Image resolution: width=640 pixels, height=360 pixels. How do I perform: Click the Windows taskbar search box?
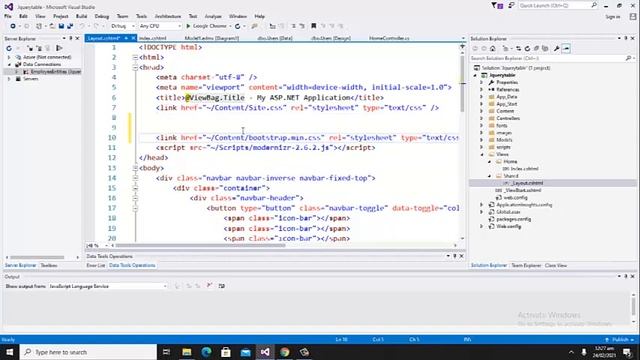tap(88, 352)
